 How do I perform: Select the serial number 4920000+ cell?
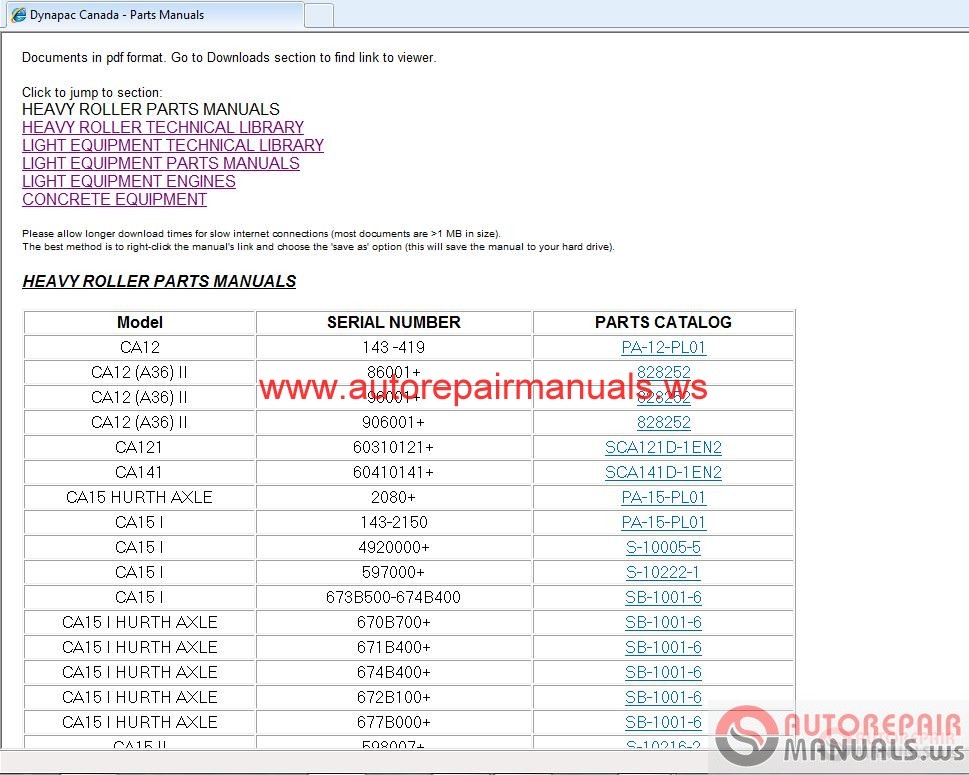394,548
